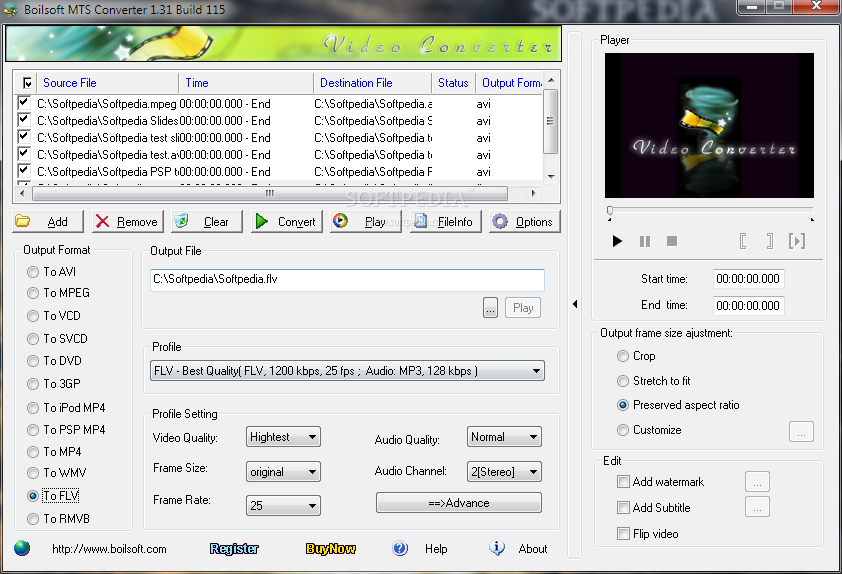
Task: Click the player seek slider handle
Action: pos(609,210)
